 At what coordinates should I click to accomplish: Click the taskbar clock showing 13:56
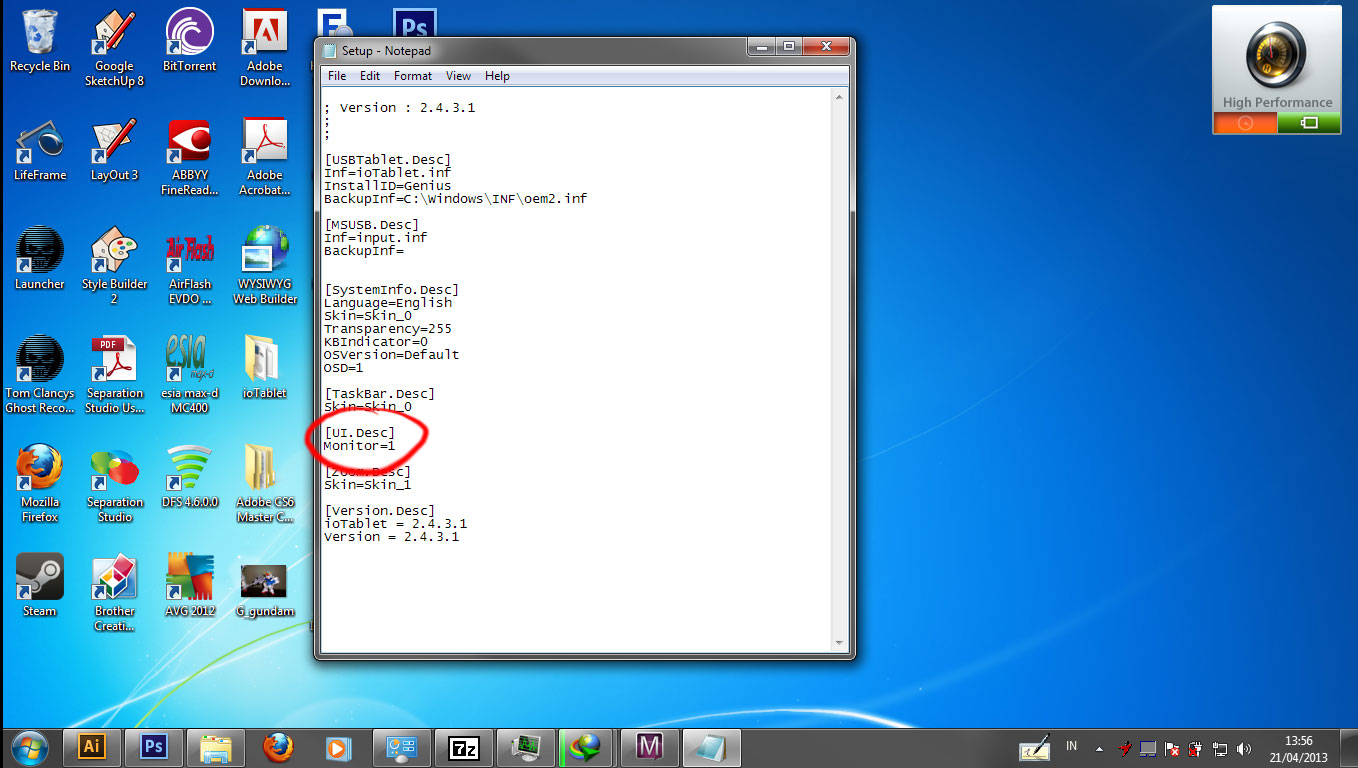click(1298, 748)
